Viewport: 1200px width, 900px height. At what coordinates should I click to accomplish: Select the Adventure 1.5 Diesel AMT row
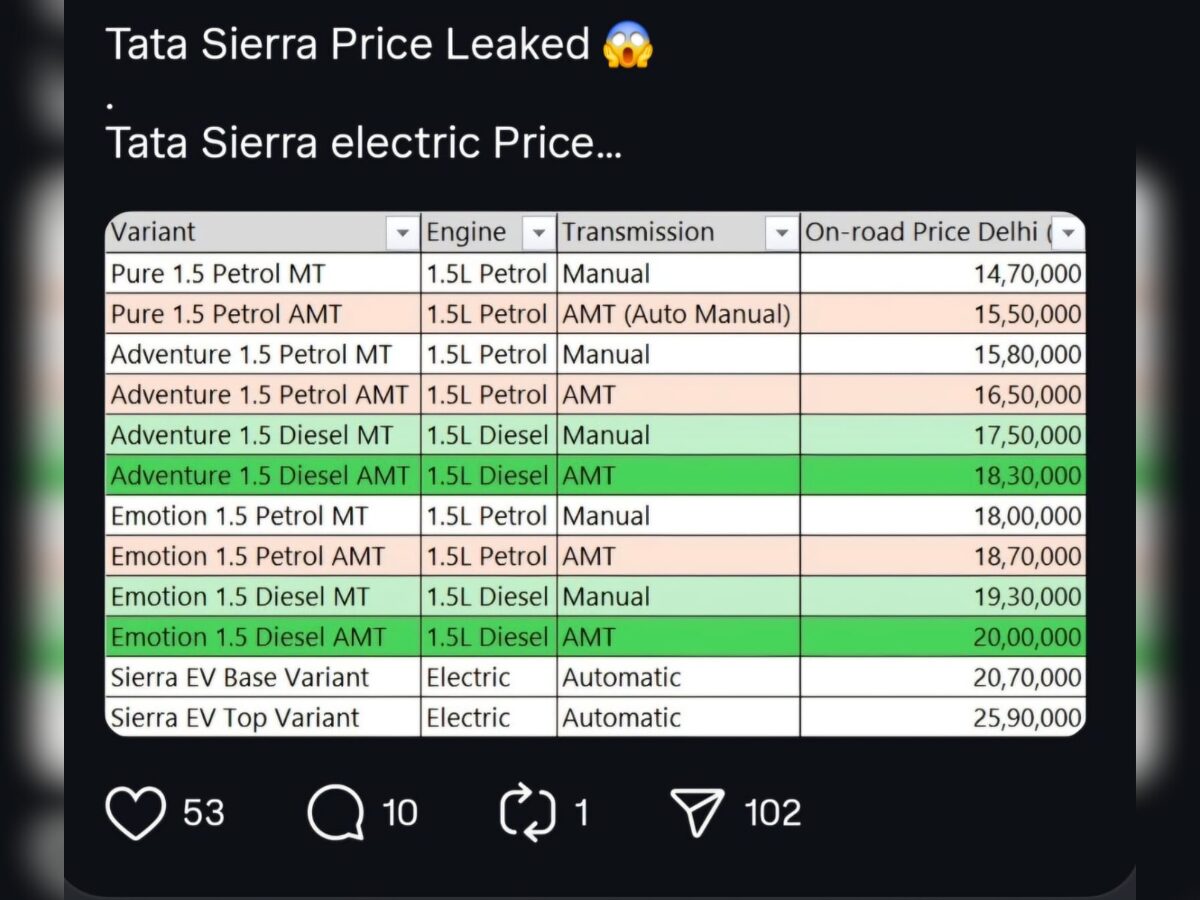262,475
